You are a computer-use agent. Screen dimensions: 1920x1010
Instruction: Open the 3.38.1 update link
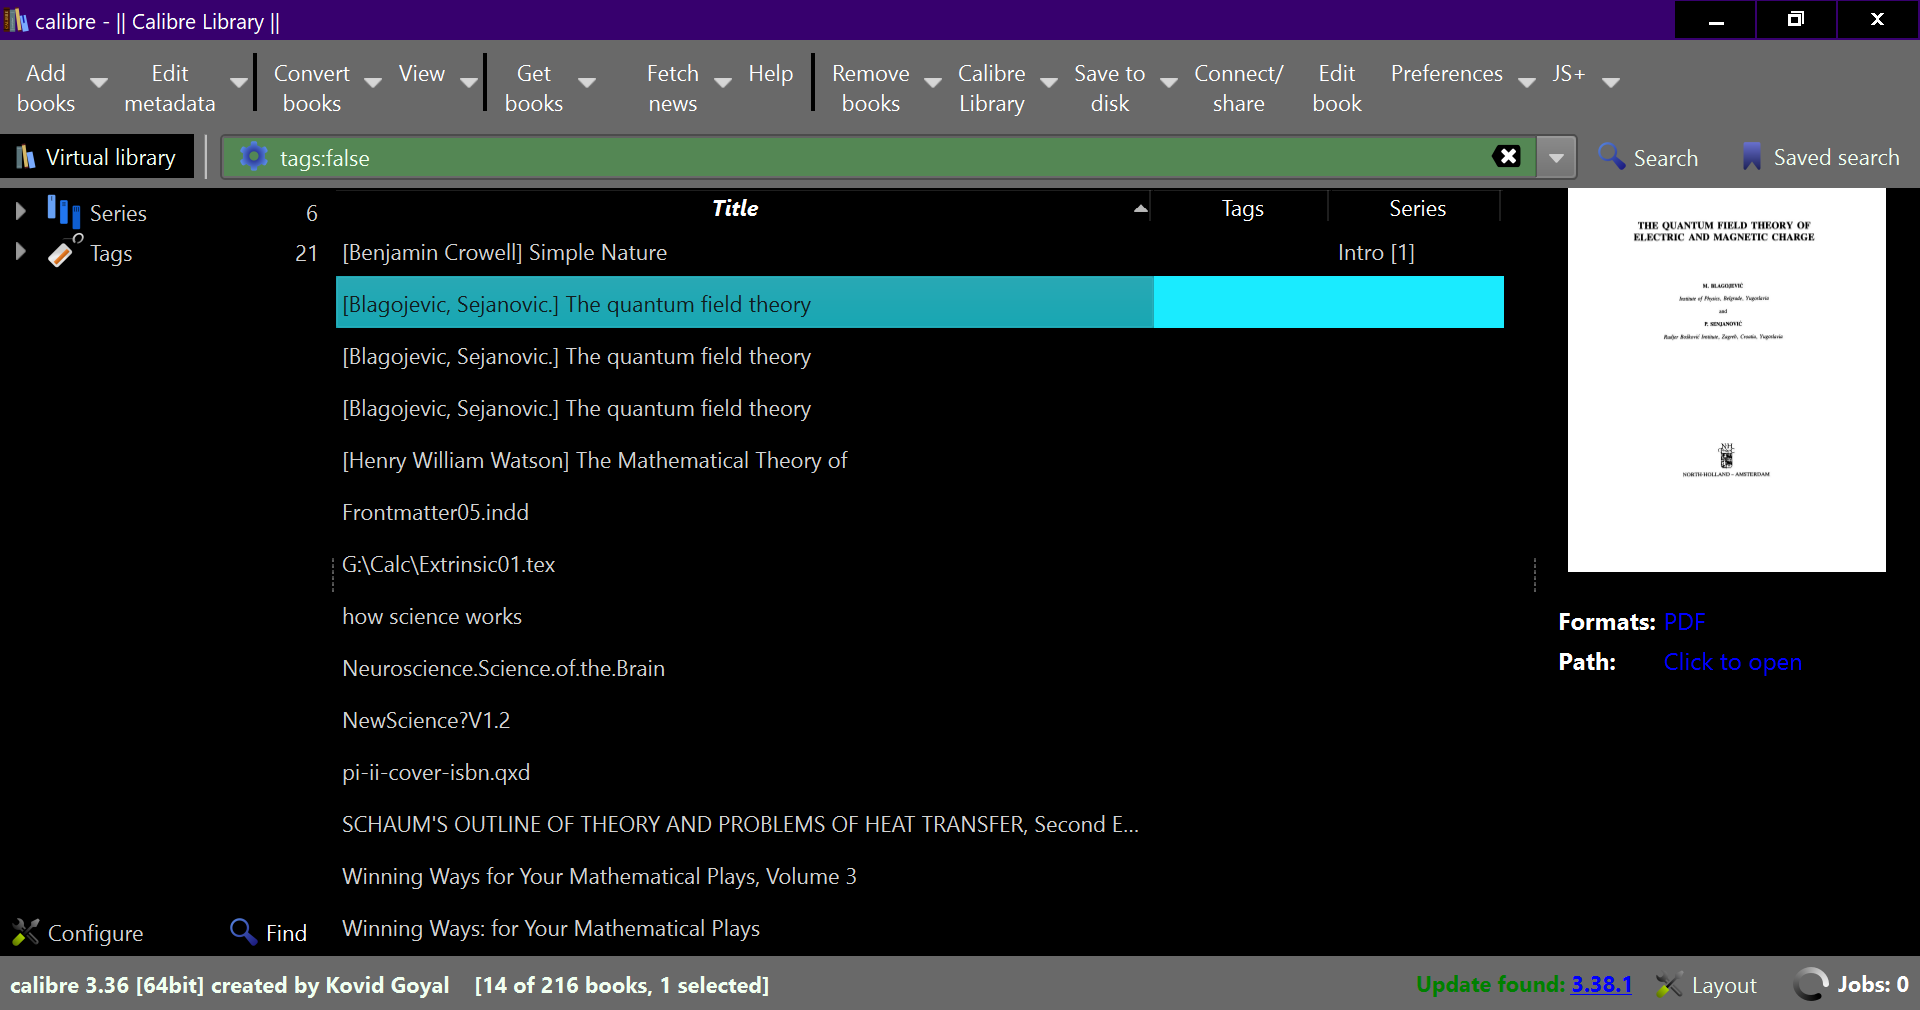(1601, 984)
